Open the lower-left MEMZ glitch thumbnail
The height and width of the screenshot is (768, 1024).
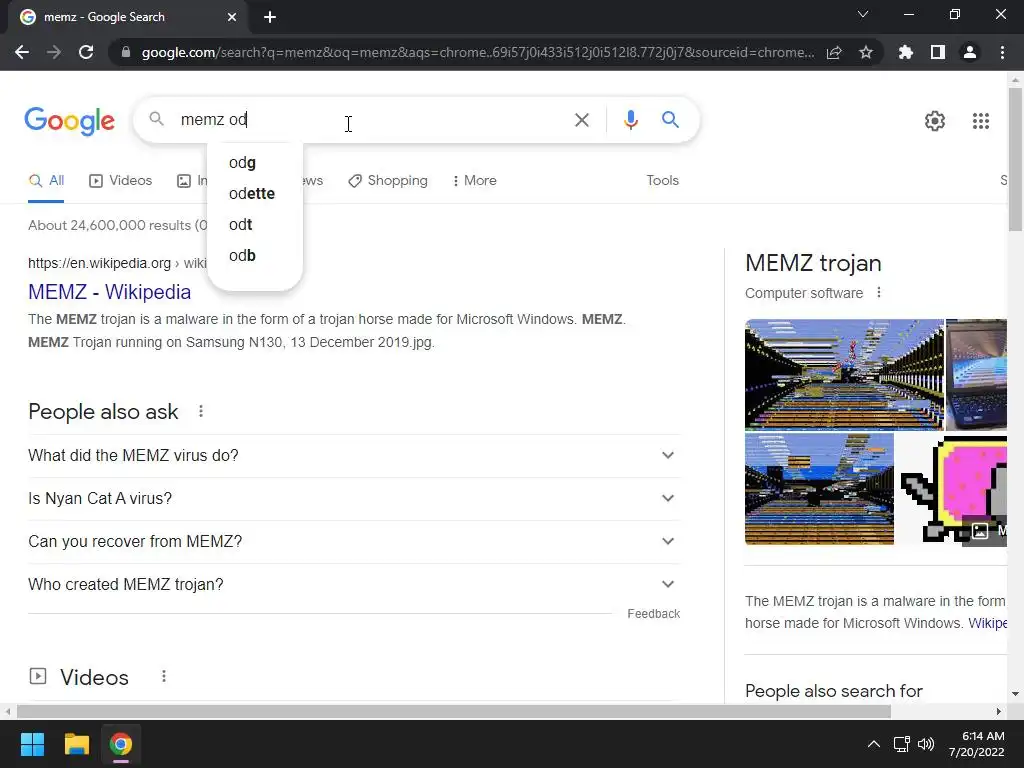pos(819,488)
